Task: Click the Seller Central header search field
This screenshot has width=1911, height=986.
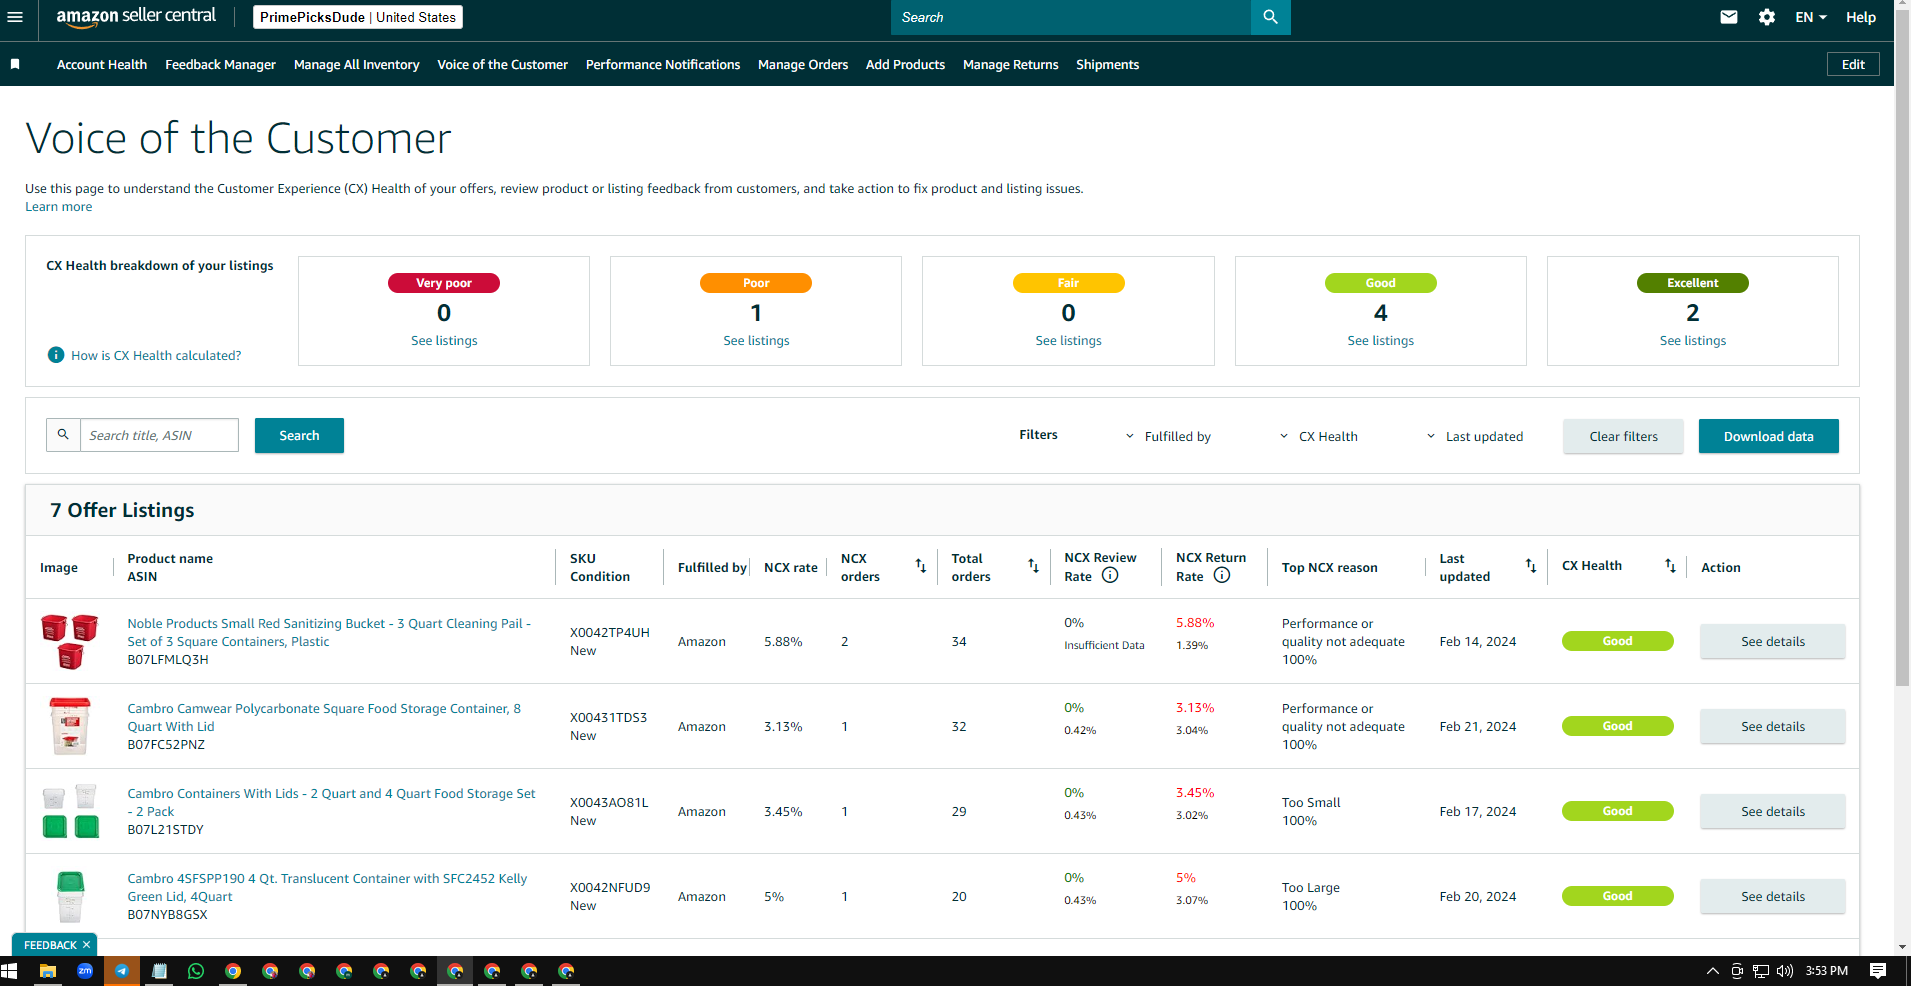Action: pos(1071,17)
